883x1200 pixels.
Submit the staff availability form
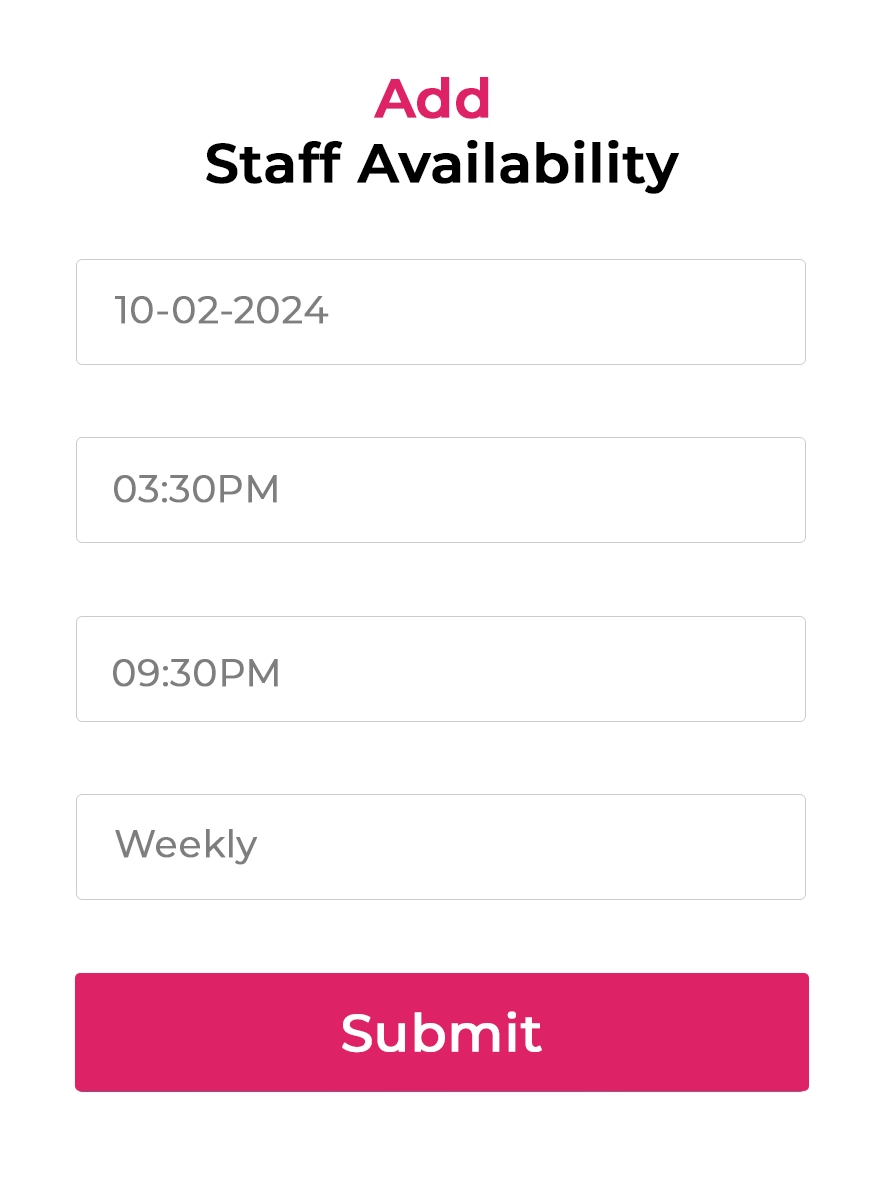click(x=441, y=1032)
